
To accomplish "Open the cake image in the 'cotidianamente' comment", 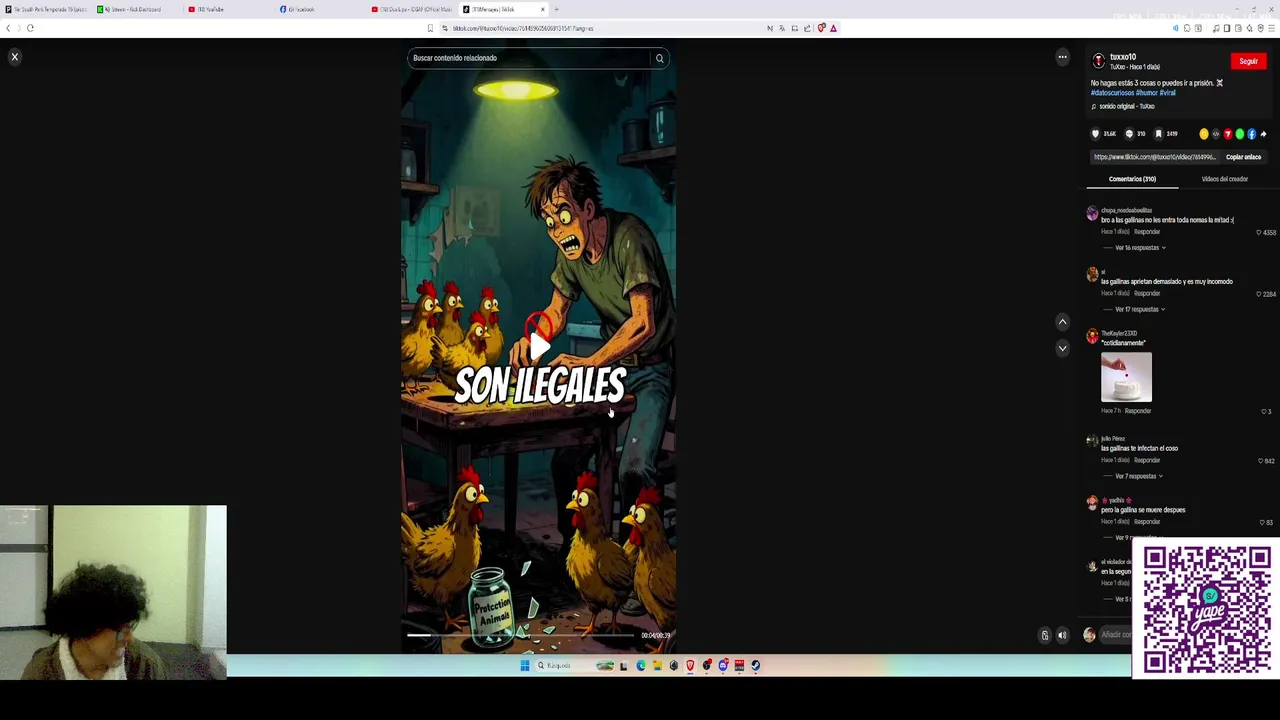I will 1126,377.
